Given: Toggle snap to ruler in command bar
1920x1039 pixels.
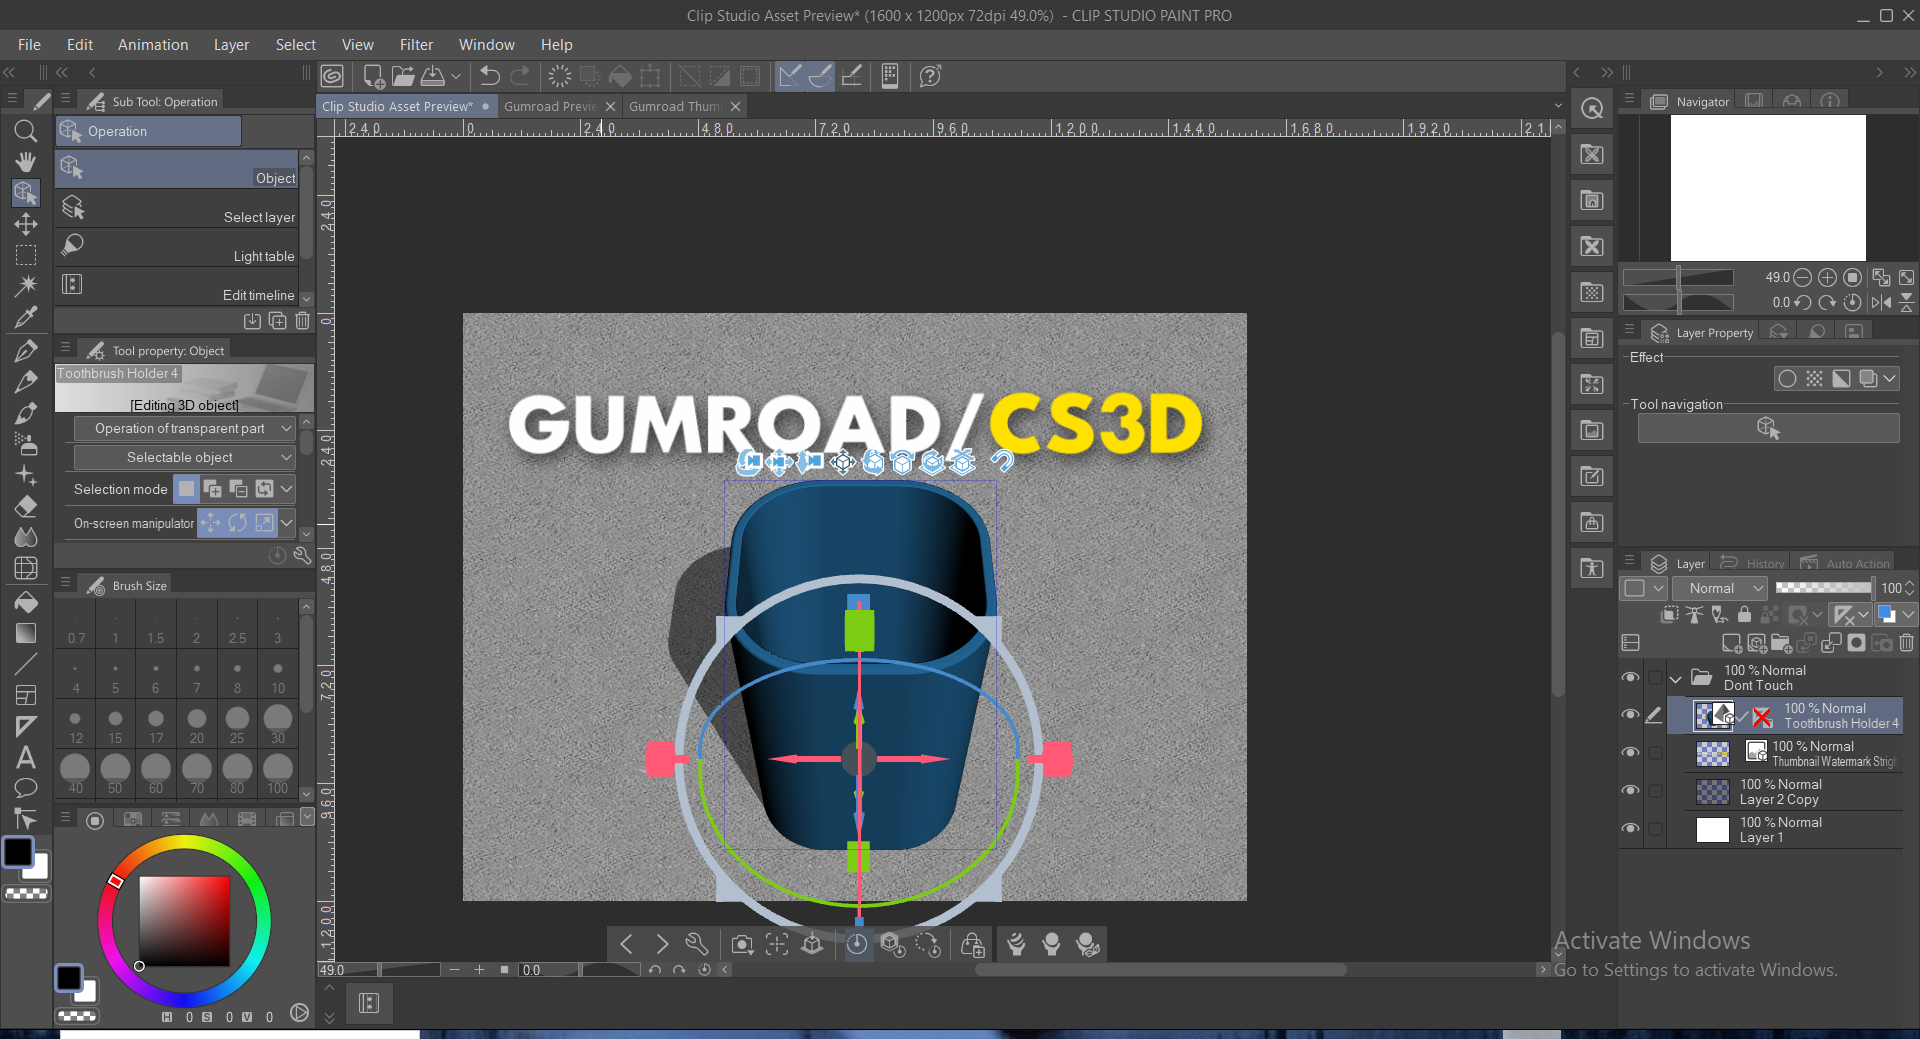Looking at the screenshot, I should [790, 76].
